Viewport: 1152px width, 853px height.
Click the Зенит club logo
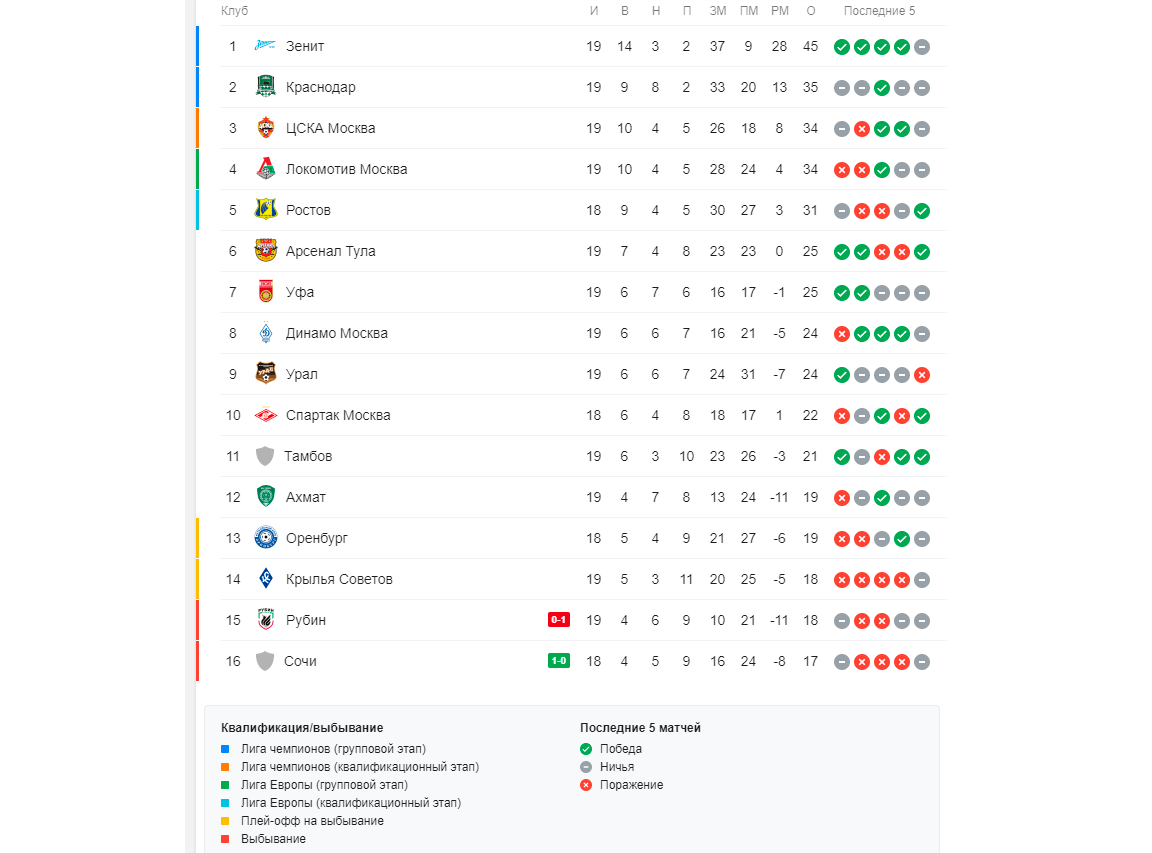click(x=265, y=46)
